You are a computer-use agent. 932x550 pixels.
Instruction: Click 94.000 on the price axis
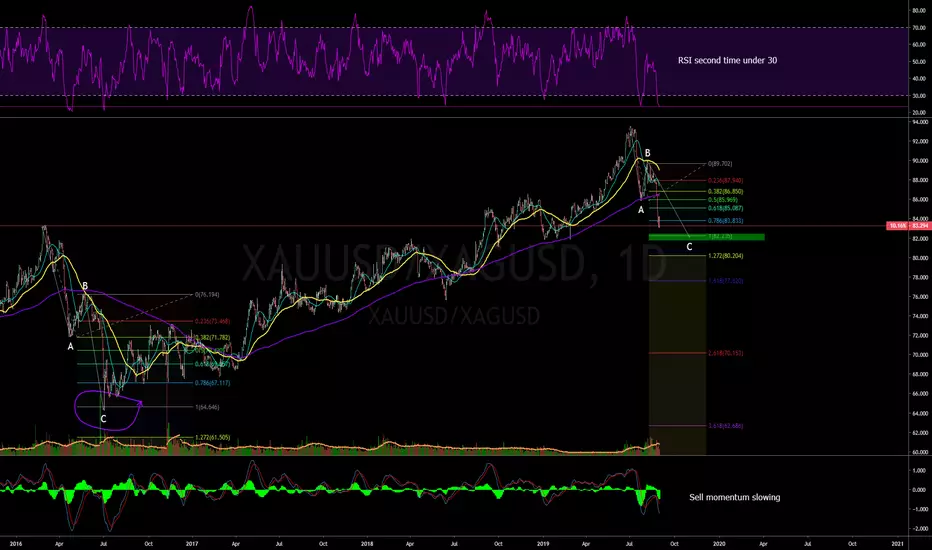[x=920, y=122]
